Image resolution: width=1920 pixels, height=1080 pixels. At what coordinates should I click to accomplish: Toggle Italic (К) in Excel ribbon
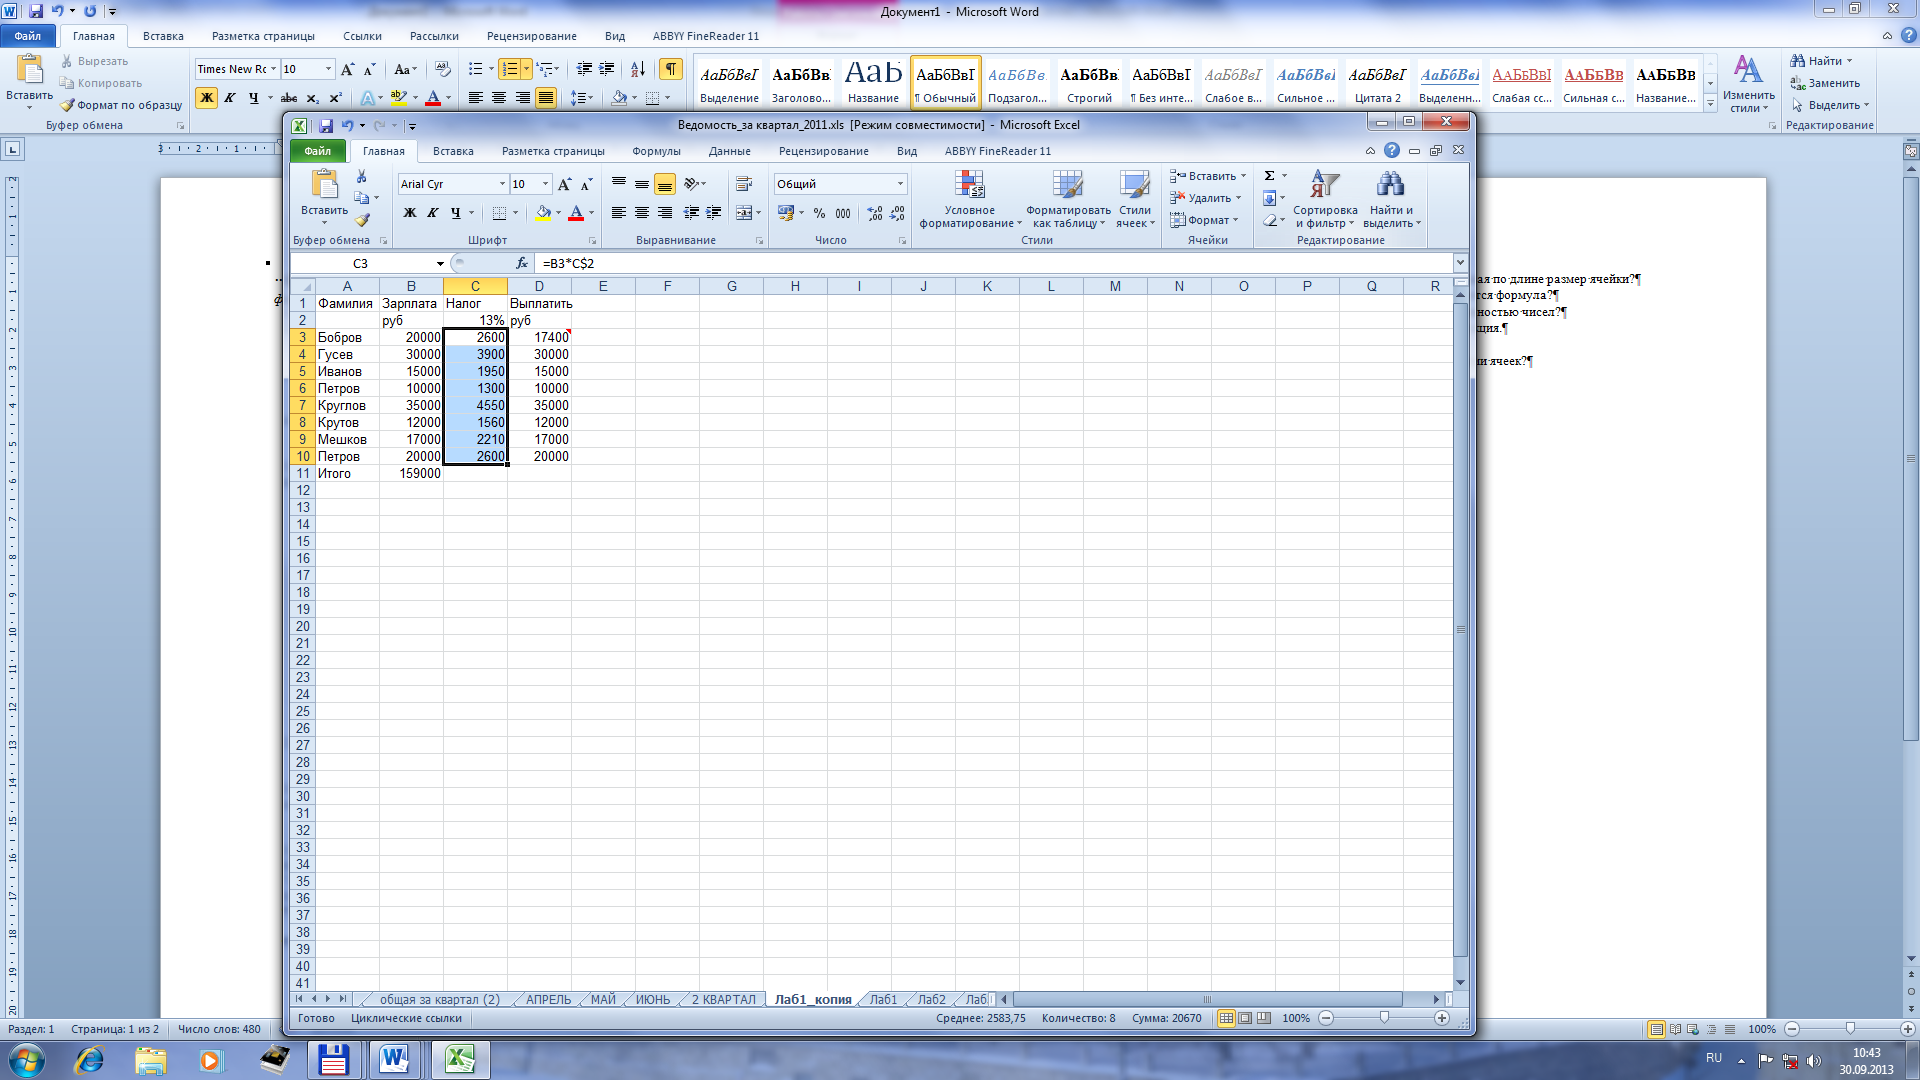click(432, 213)
